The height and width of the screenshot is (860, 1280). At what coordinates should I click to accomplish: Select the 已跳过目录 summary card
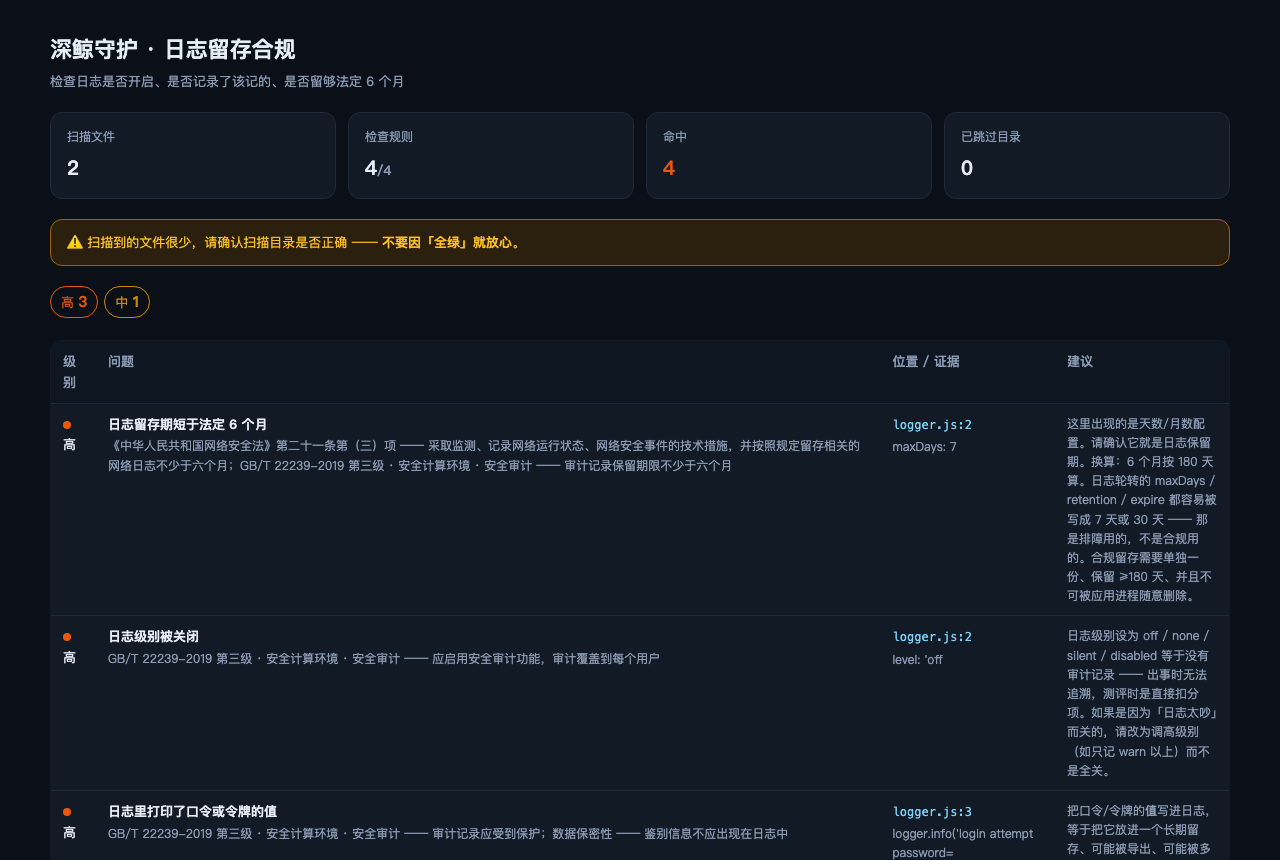(1087, 155)
